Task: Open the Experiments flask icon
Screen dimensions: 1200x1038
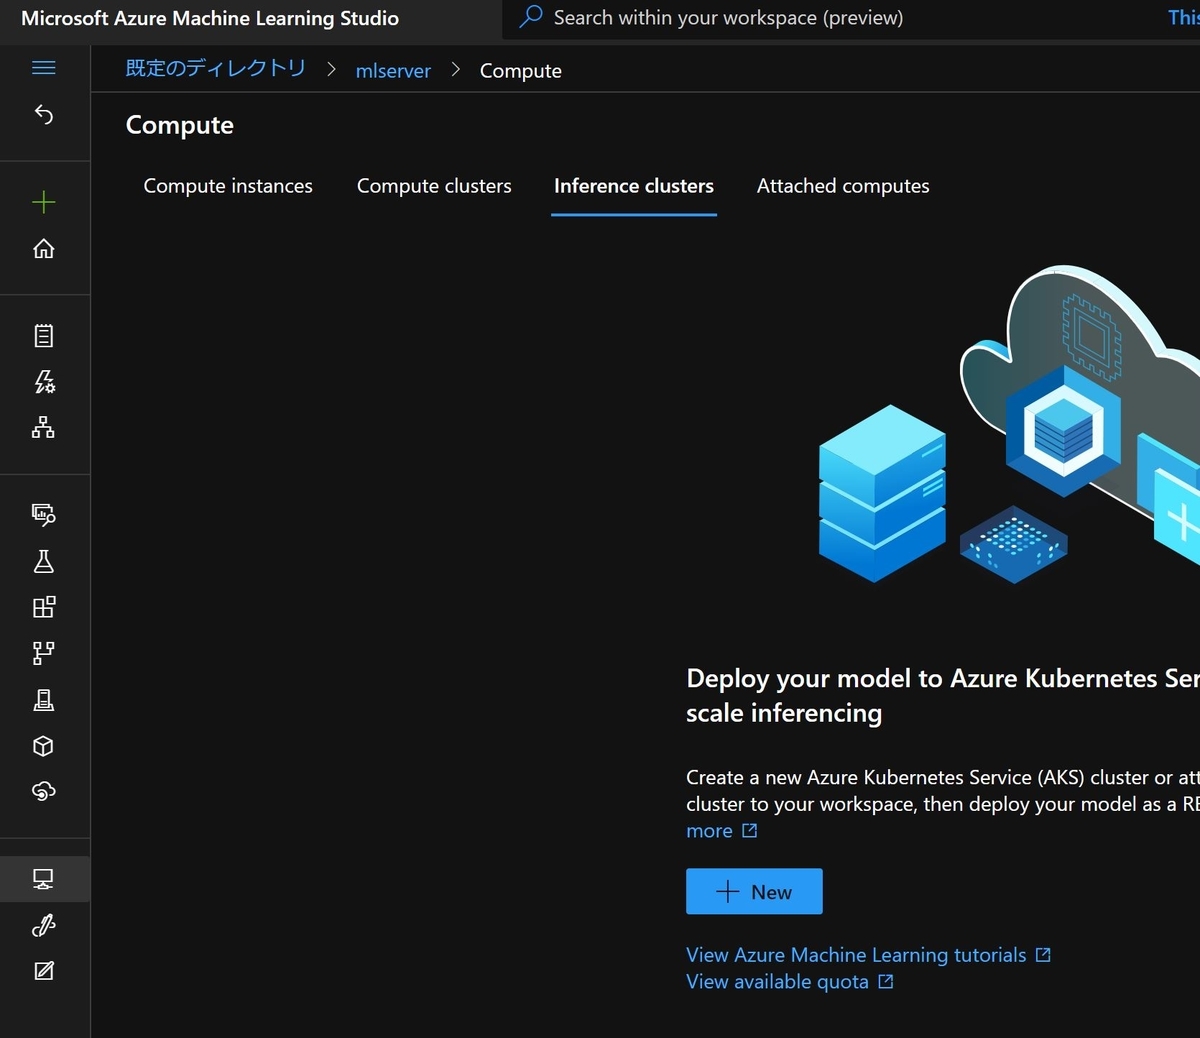Action: click(x=44, y=561)
